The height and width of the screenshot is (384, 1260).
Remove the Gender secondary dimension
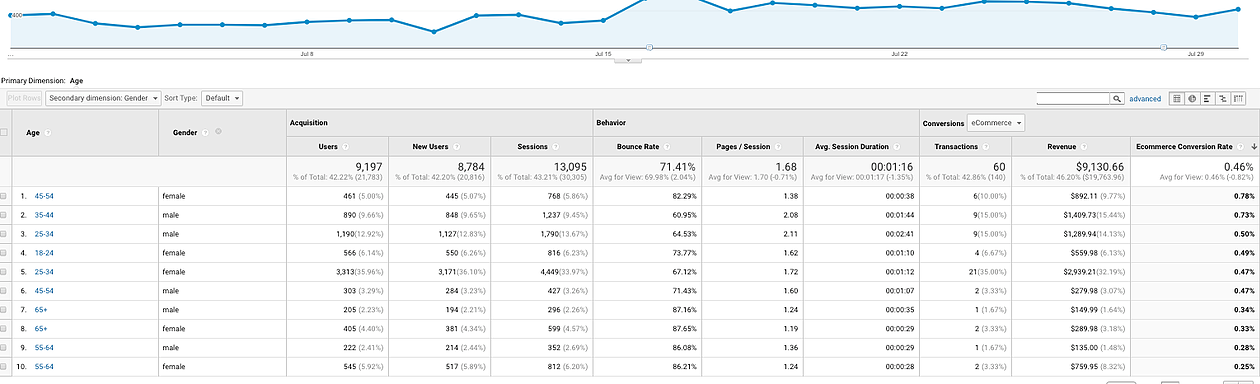click(x=219, y=132)
